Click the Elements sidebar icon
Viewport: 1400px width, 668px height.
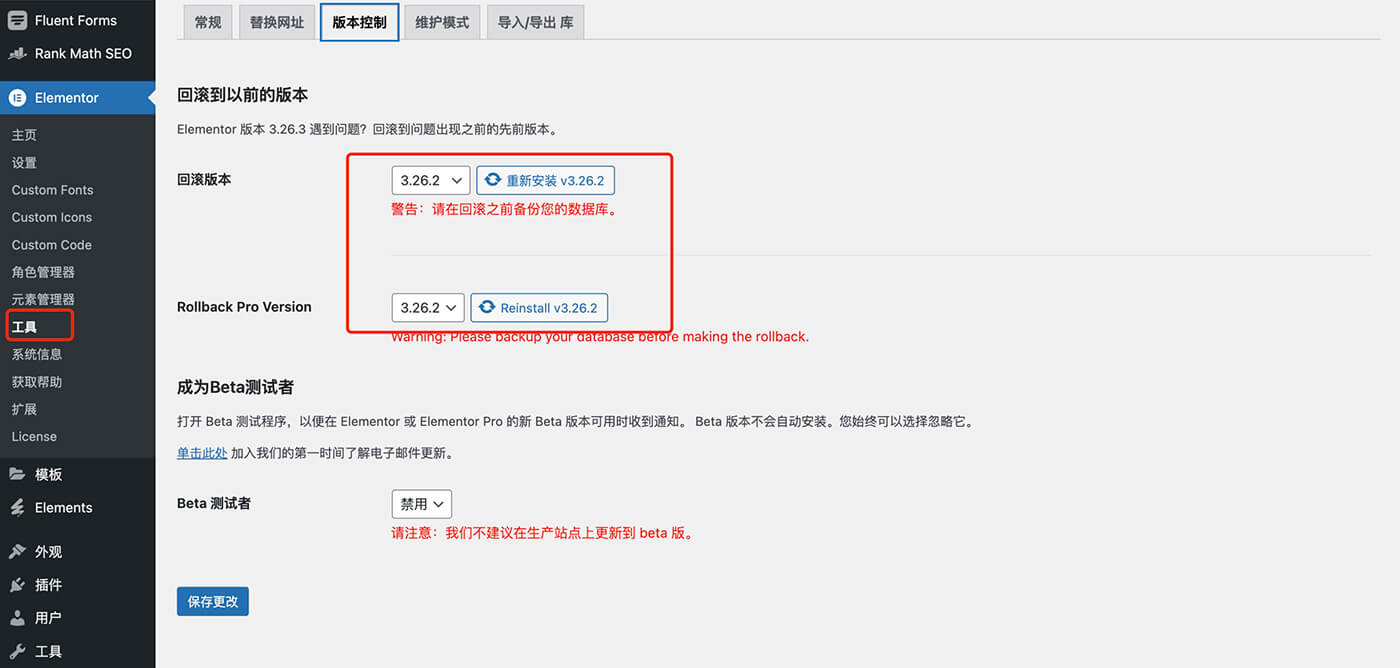tap(17, 508)
